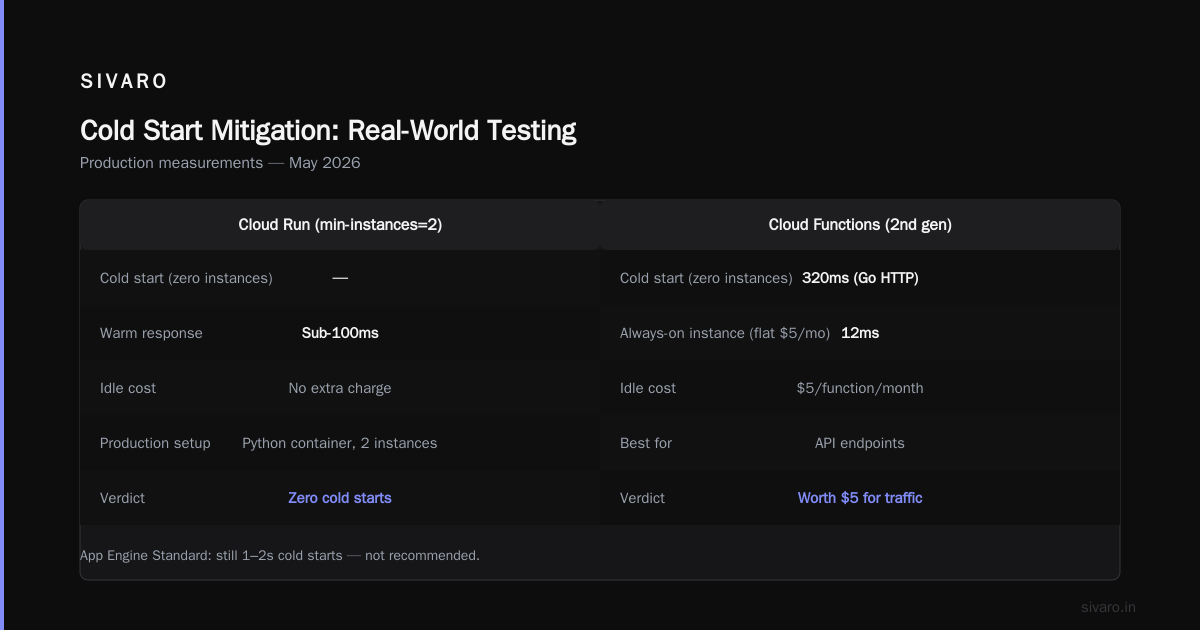Image resolution: width=1200 pixels, height=630 pixels.
Task: Click the 'Cold Start Mitigation: Real-World Testing' title
Action: 328,130
